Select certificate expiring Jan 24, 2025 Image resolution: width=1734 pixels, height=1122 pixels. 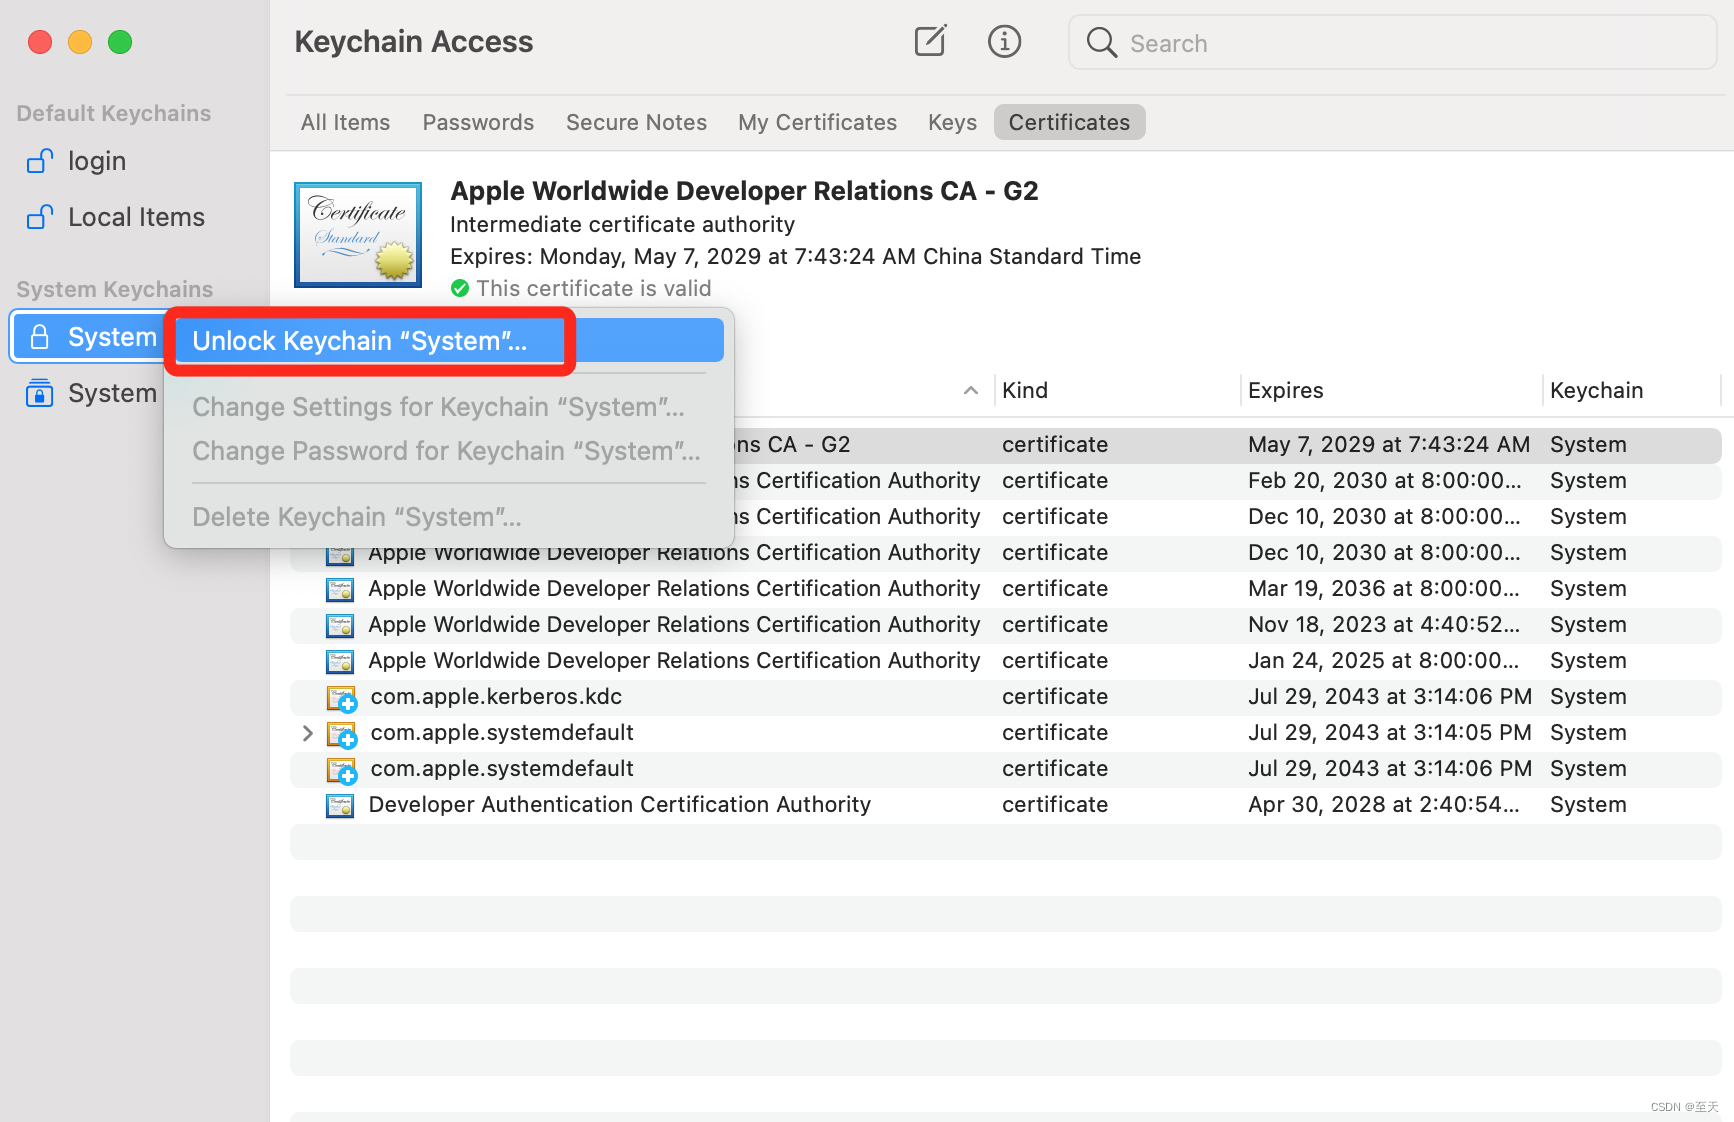[x=1005, y=661]
